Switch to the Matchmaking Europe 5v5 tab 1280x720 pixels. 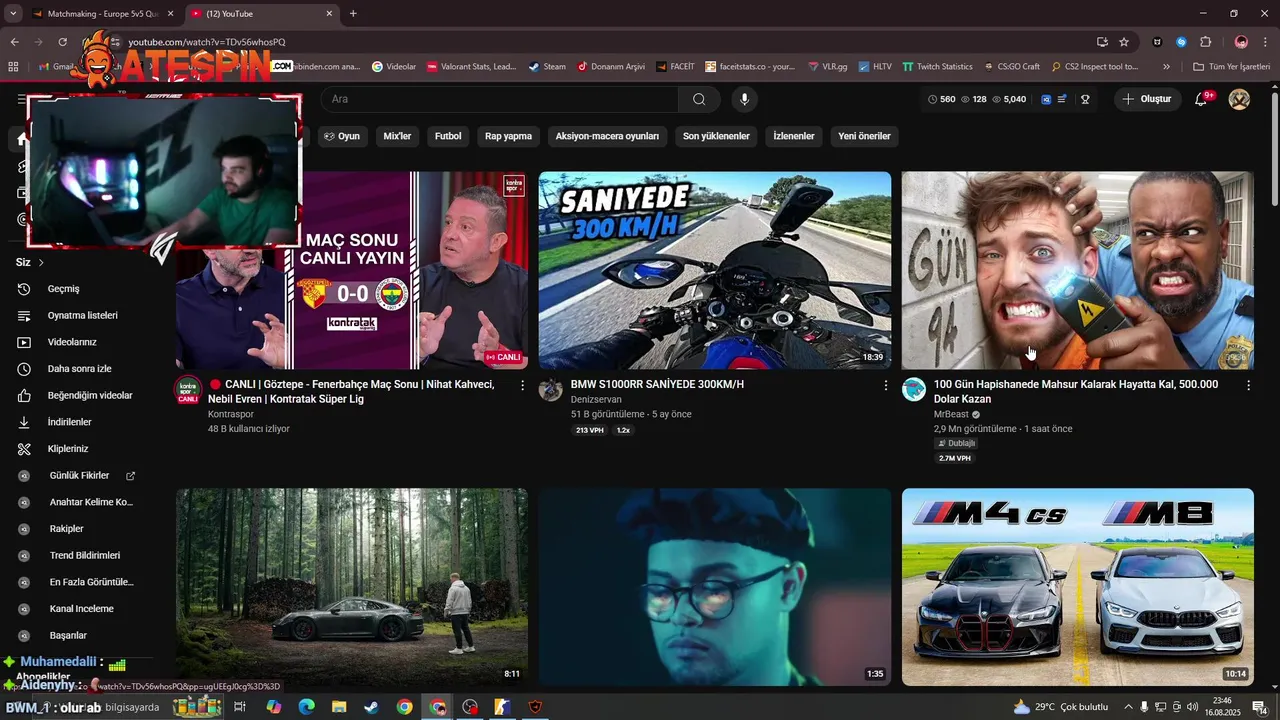click(x=103, y=14)
